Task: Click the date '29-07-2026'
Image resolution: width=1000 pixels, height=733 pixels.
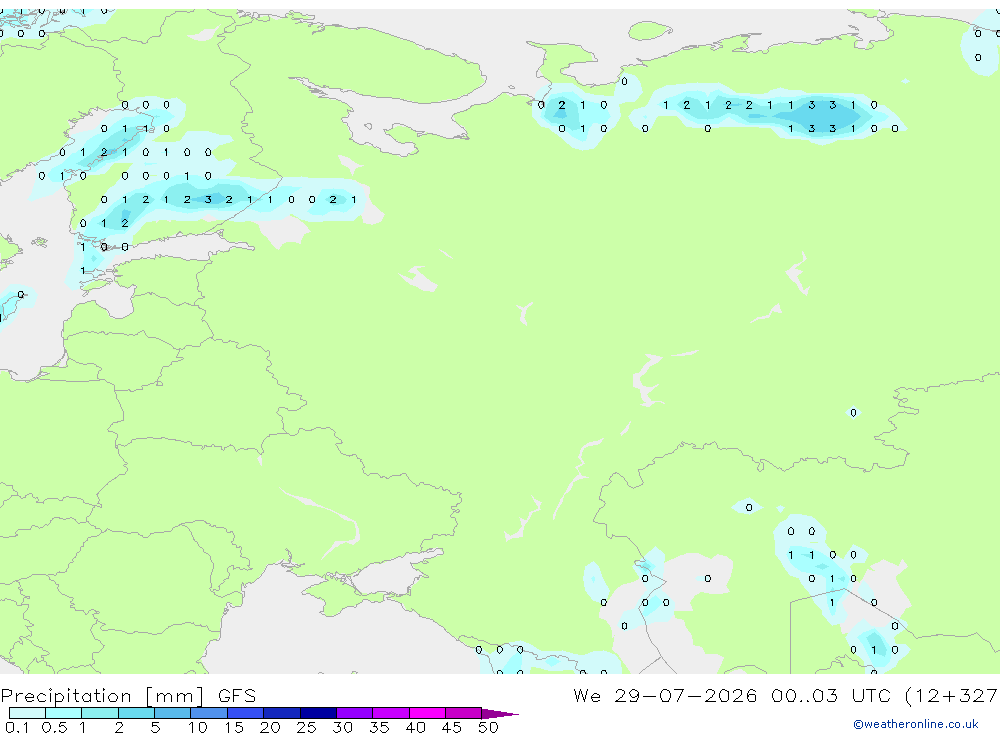Action: (686, 695)
